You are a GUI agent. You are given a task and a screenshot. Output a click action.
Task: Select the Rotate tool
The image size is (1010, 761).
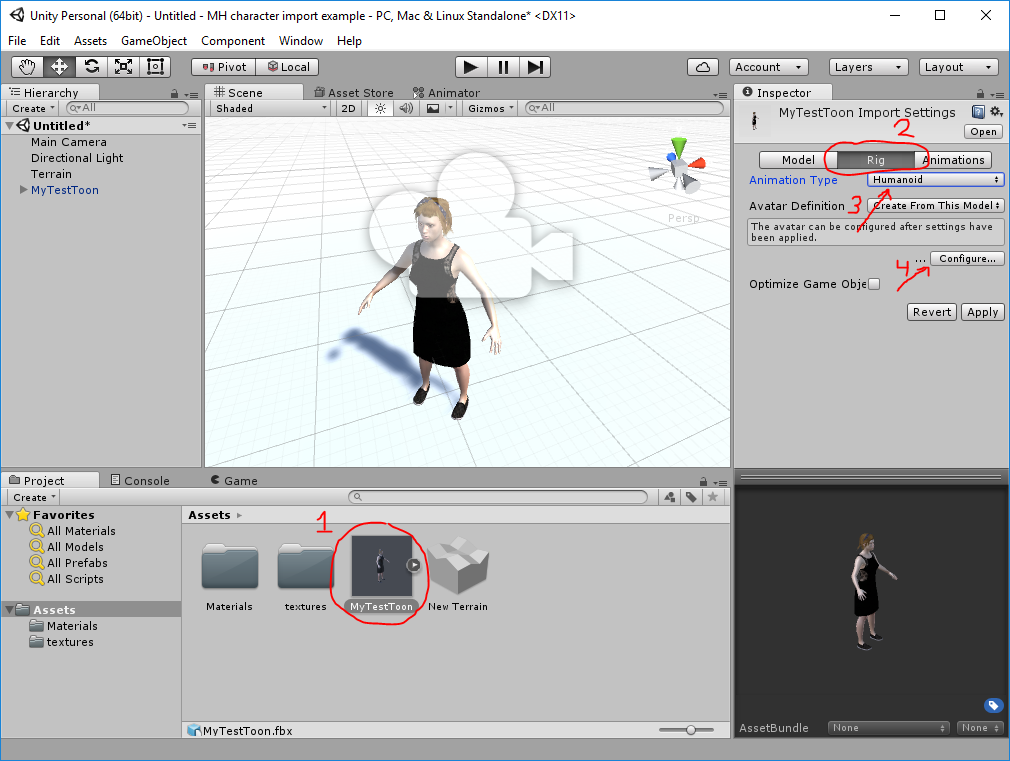pos(91,67)
